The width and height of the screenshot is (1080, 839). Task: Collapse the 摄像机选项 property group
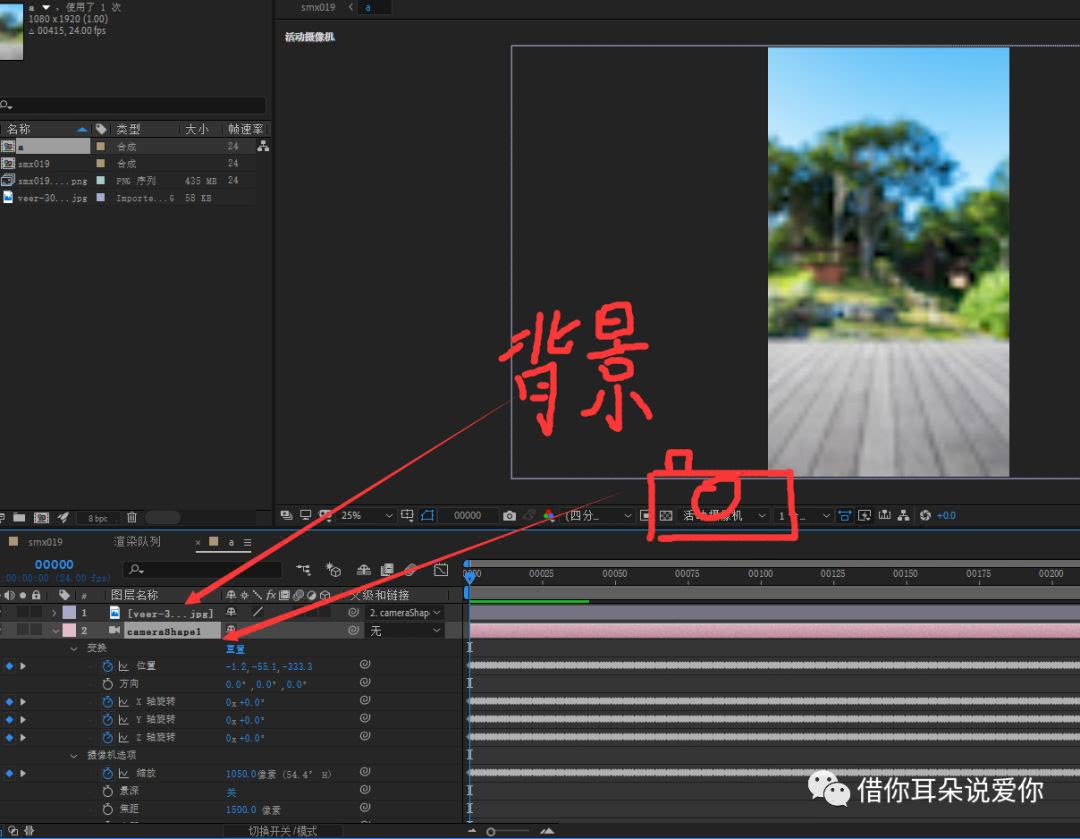tap(74, 756)
